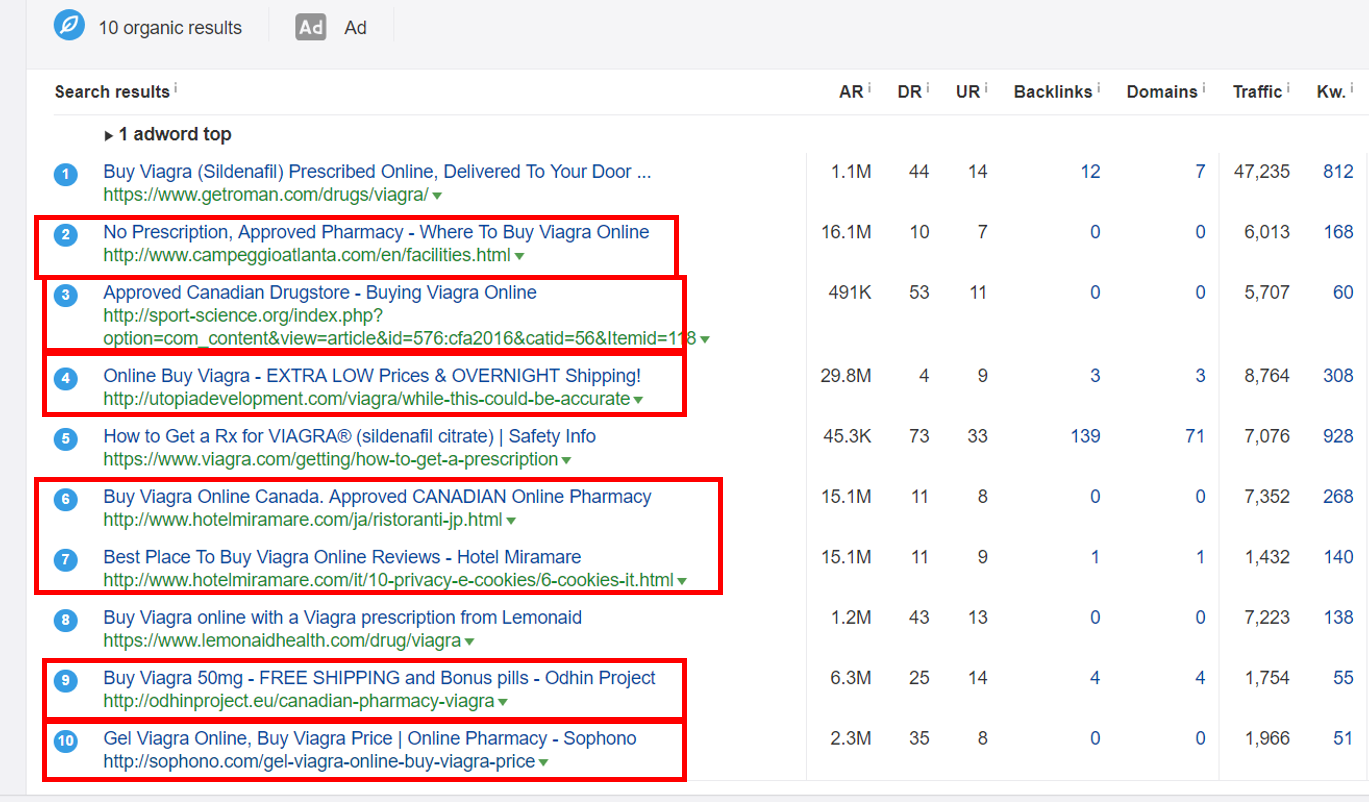Viewport: 1369px width, 802px height.
Task: Open the Sophono Gel Viagra title link
Action: pyautogui.click(x=370, y=739)
